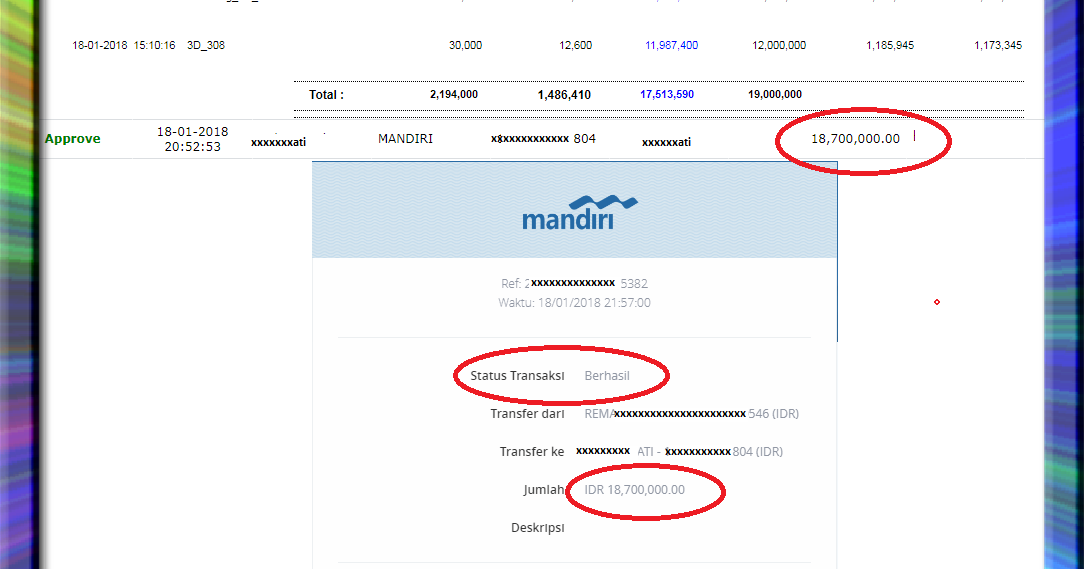
Task: Click the blue value 11,987,400
Action: pos(671,45)
